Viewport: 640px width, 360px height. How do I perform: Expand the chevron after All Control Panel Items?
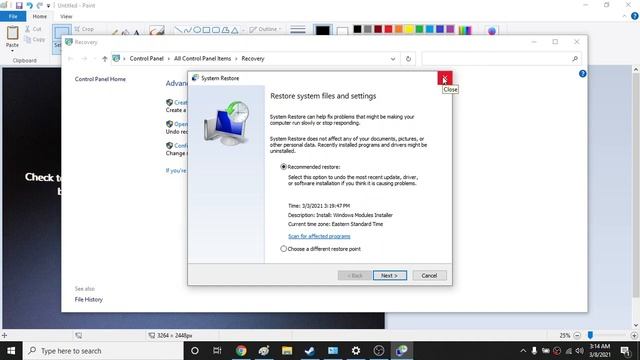click(236, 59)
